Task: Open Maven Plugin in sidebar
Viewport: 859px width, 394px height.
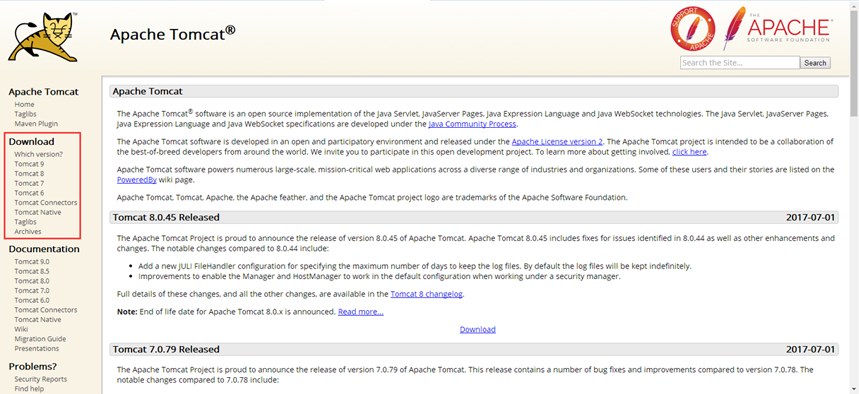Action: click(x=36, y=124)
